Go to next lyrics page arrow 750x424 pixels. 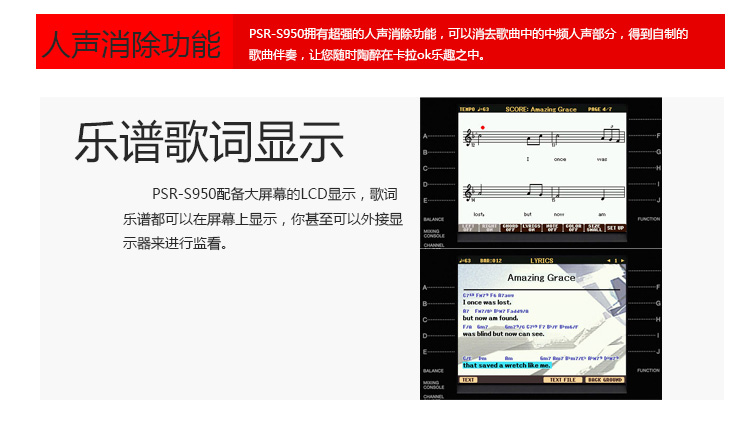pos(622,260)
